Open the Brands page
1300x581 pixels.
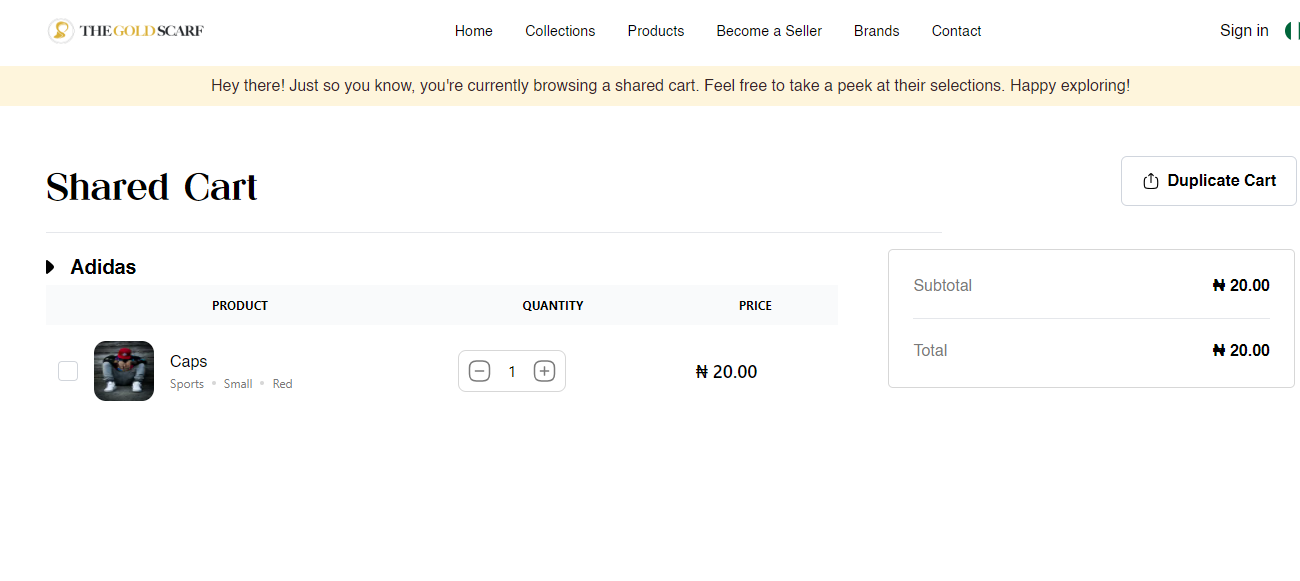pyautogui.click(x=876, y=31)
